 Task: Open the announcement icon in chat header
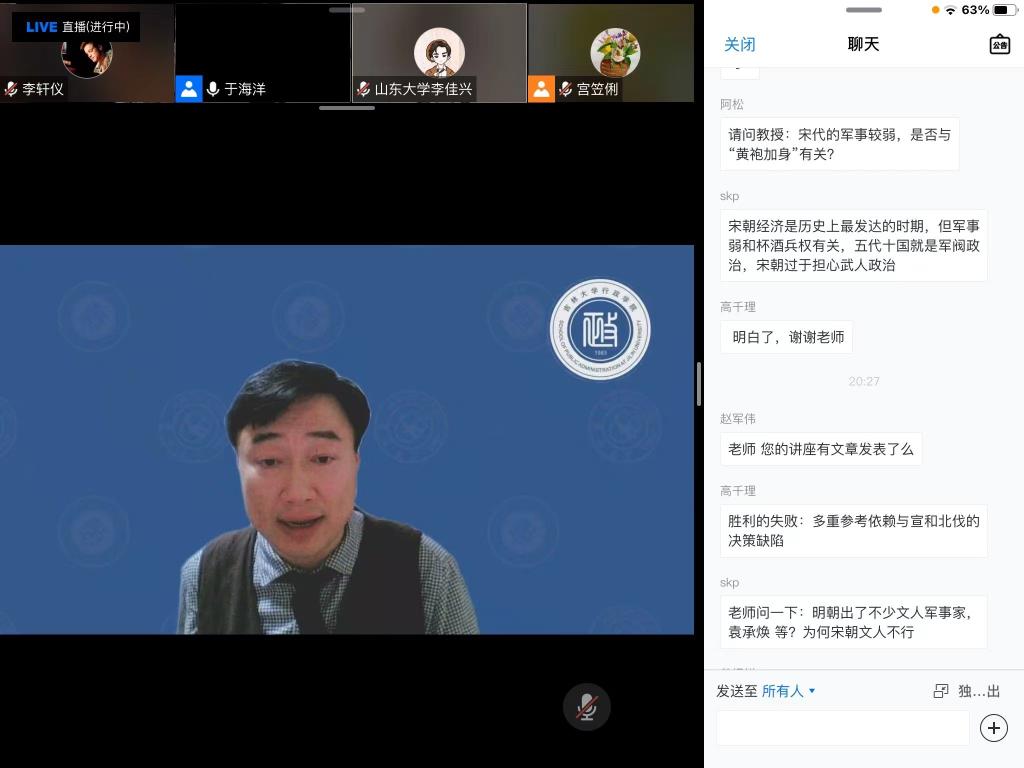click(999, 44)
